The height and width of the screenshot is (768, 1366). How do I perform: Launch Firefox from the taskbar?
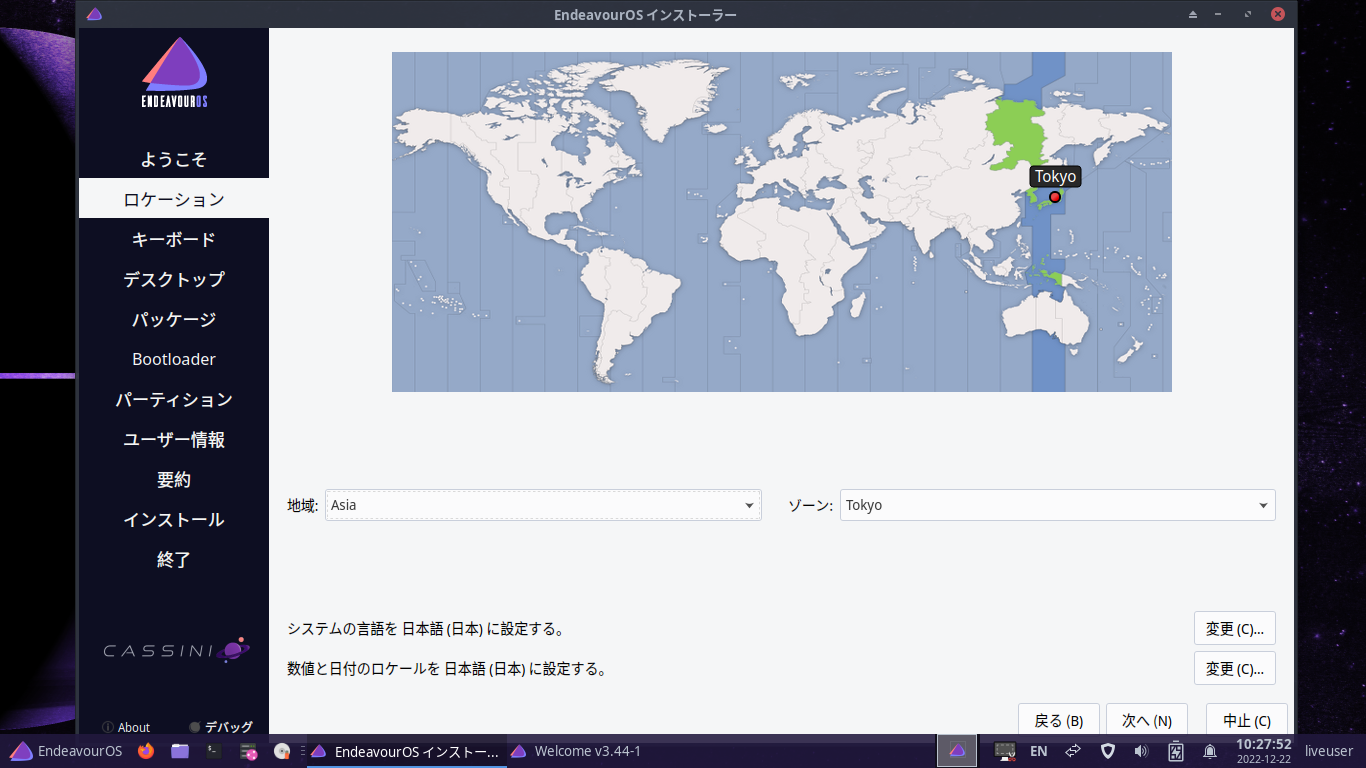(146, 751)
